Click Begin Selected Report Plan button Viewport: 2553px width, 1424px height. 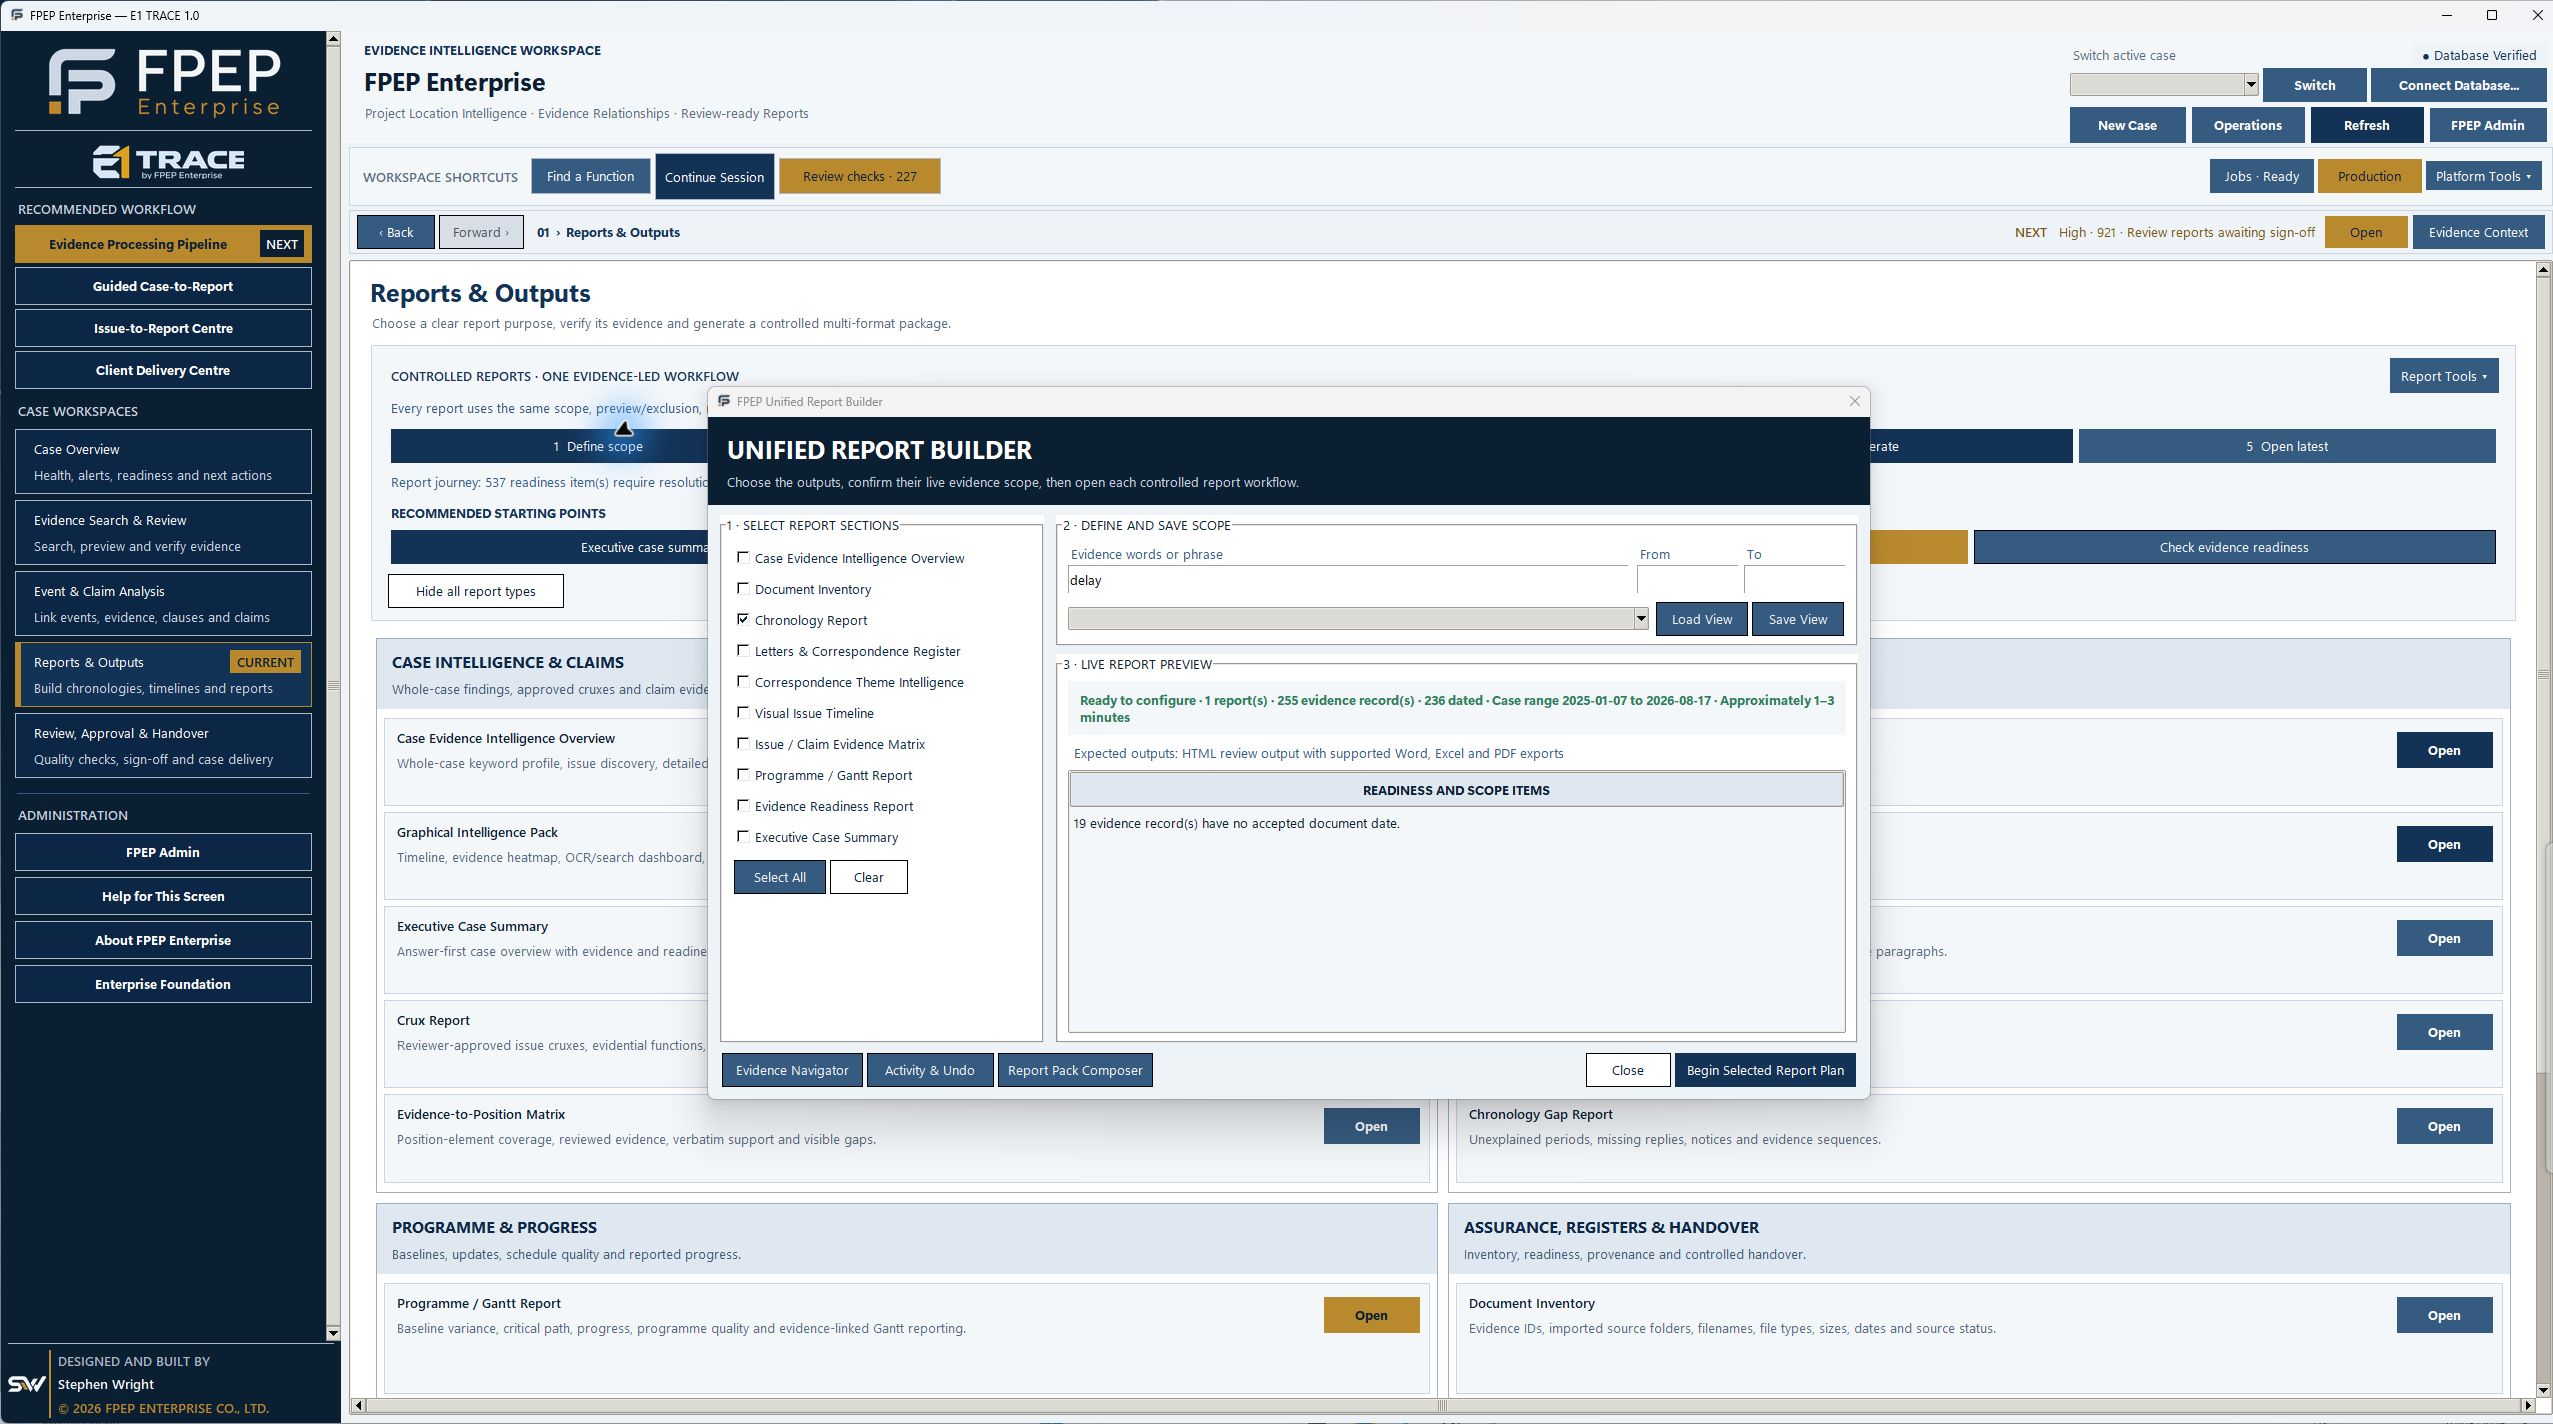click(x=1765, y=1070)
